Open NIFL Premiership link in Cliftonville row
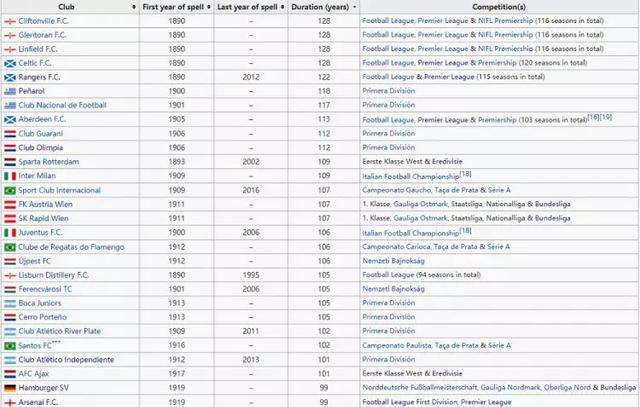 point(505,21)
